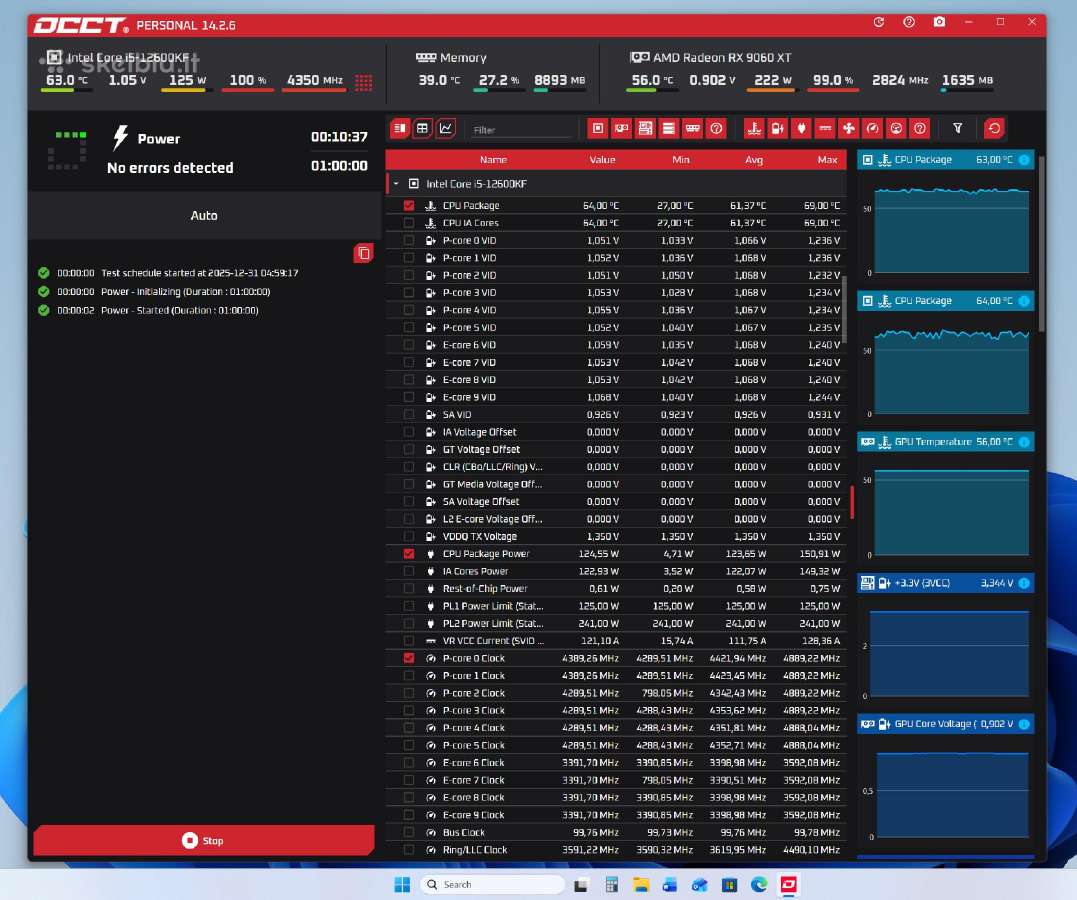The image size is (1077, 900).
Task: Open Calculator from the taskbar
Action: point(611,884)
